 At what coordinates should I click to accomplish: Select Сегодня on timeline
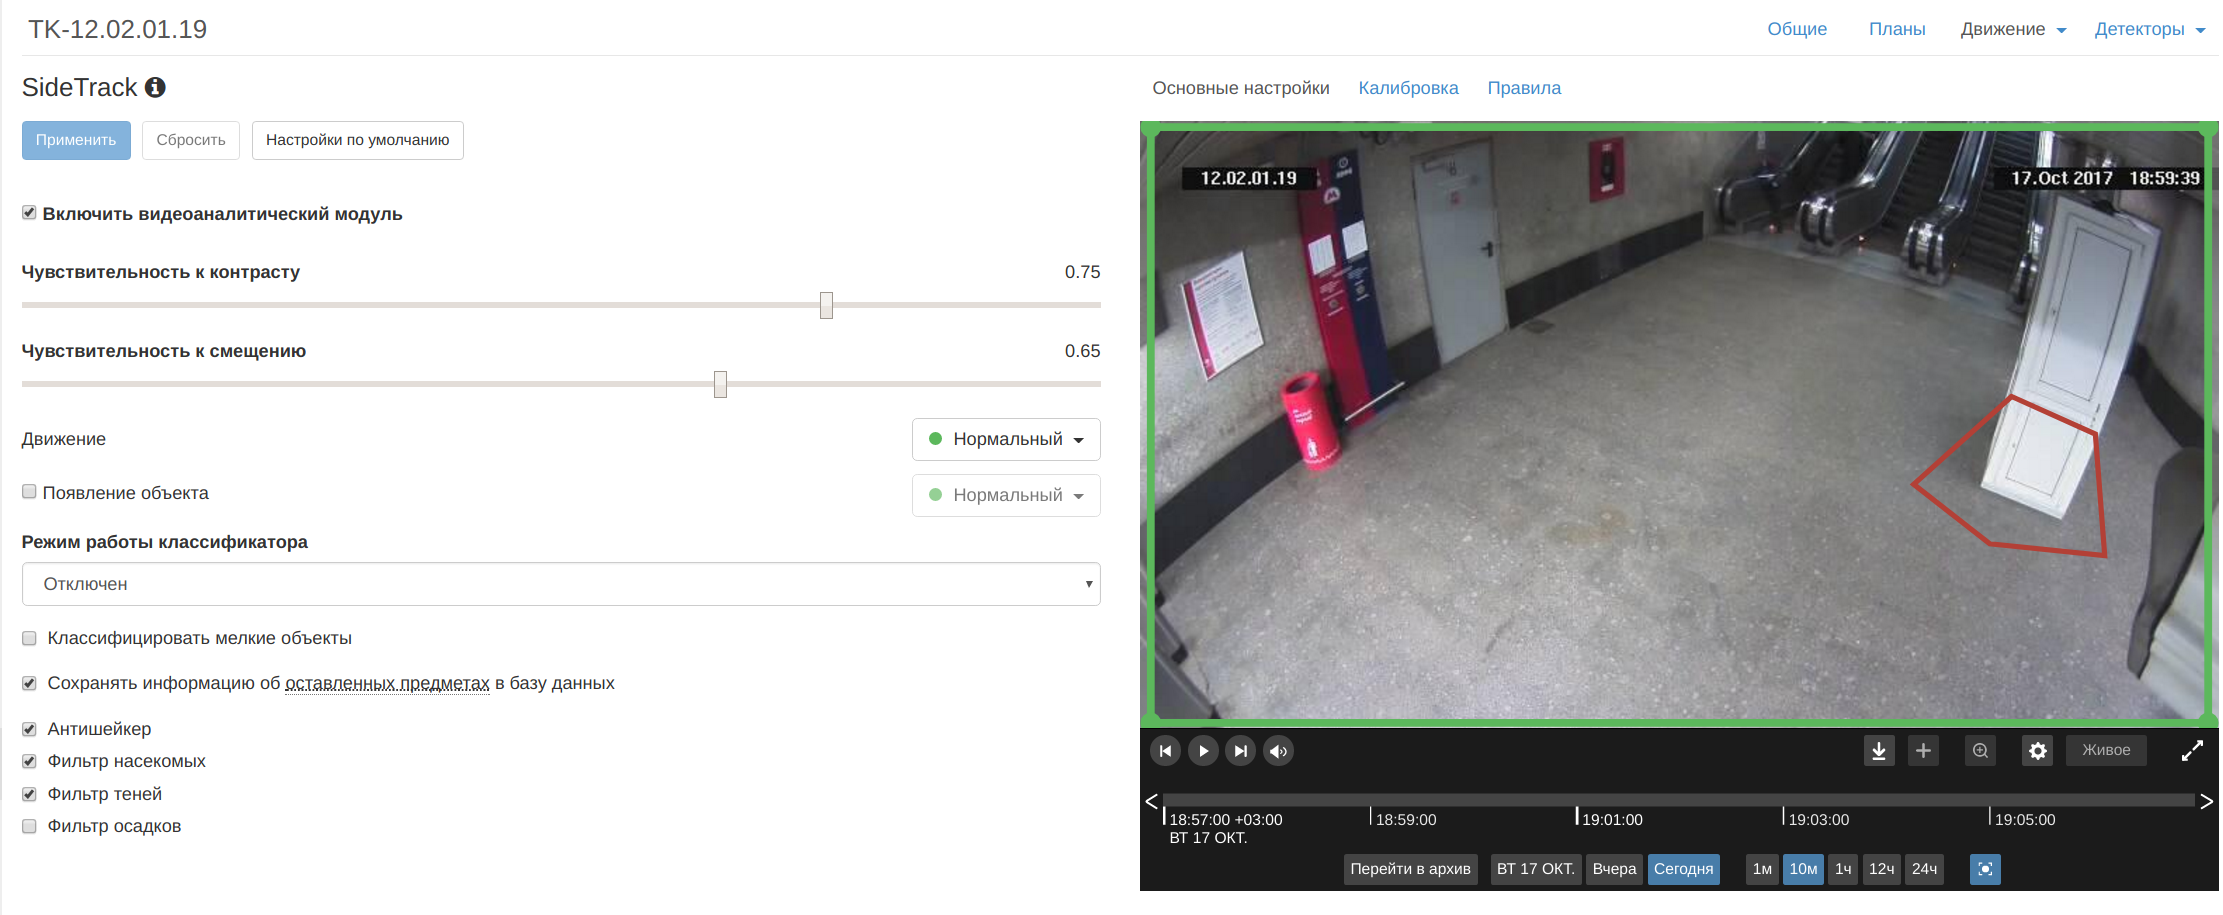point(1683,869)
